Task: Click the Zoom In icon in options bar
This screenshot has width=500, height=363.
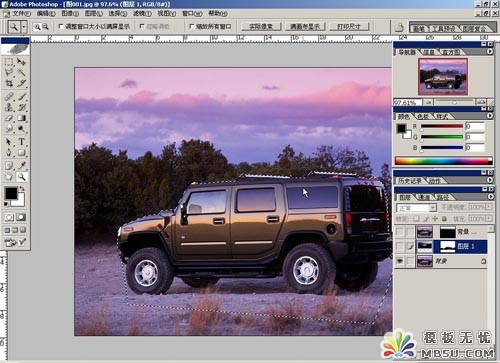Action: click(x=37, y=27)
